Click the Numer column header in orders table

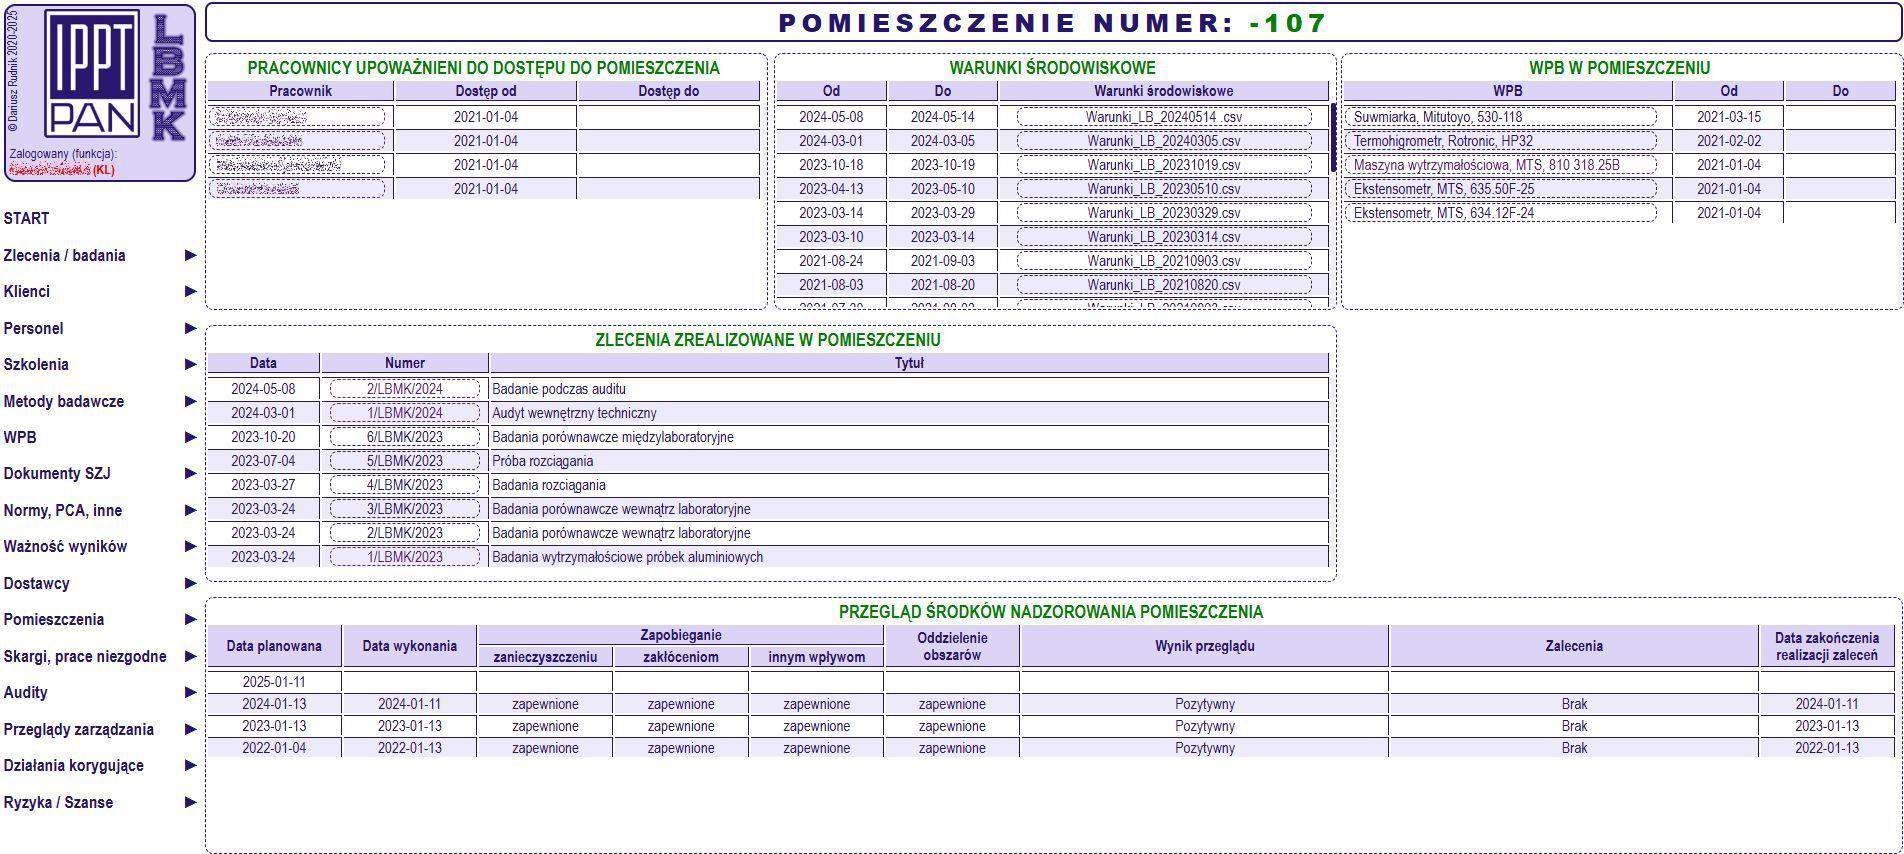pyautogui.click(x=405, y=363)
